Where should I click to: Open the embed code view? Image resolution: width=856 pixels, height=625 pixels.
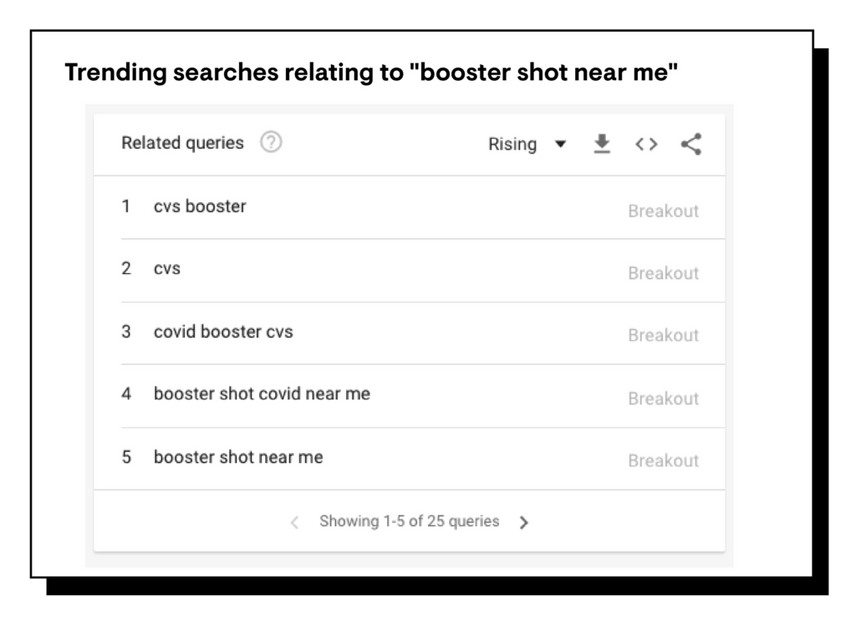click(645, 144)
